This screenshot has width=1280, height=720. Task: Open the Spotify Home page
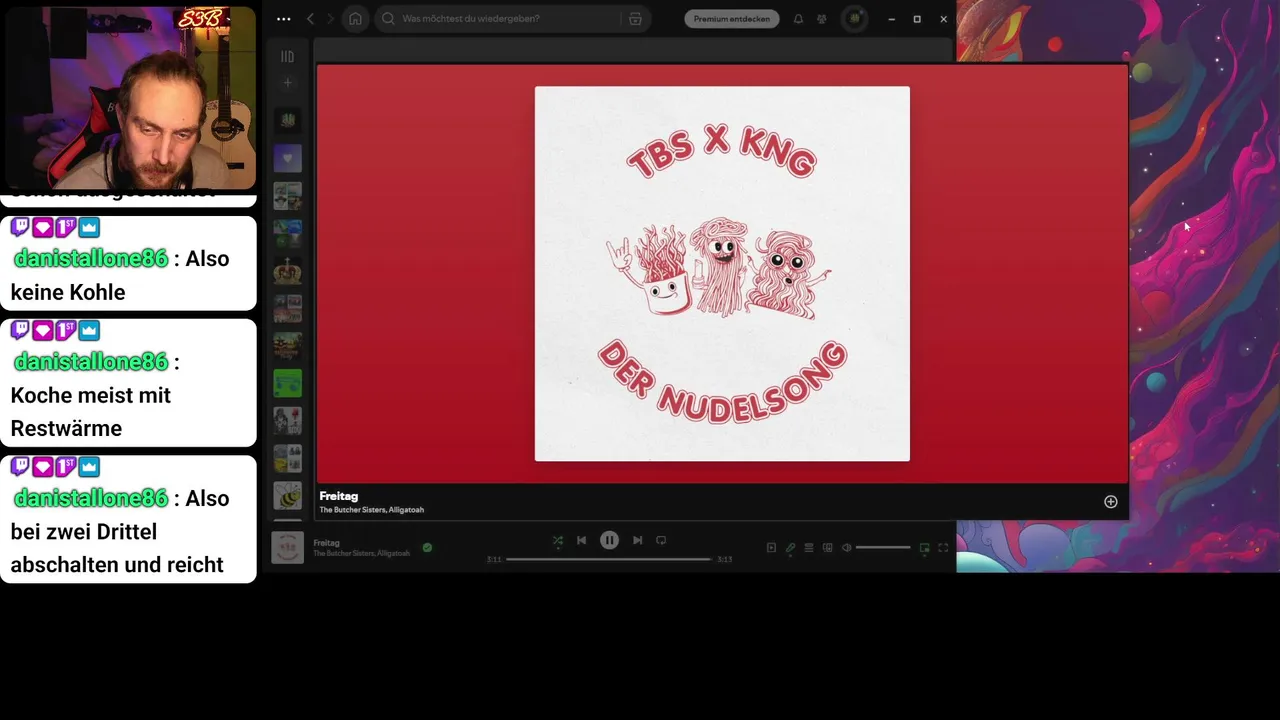coord(355,19)
